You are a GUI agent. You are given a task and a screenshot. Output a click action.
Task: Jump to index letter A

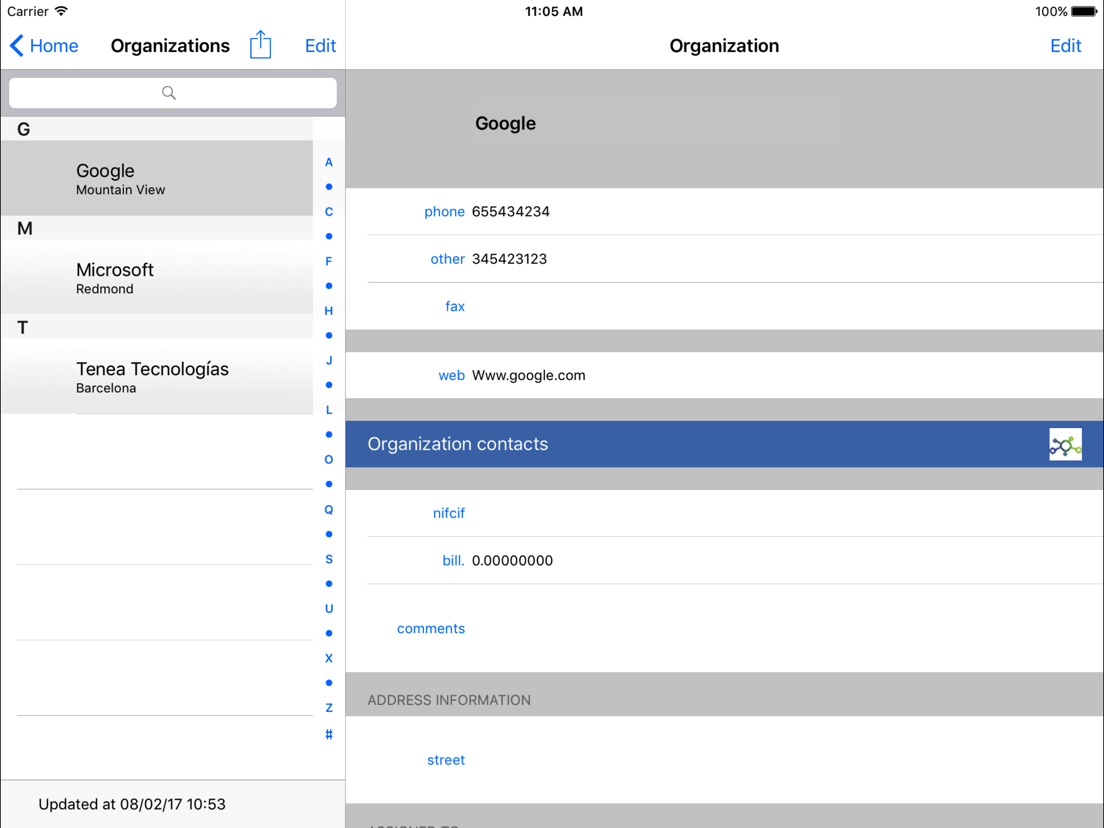tap(329, 162)
